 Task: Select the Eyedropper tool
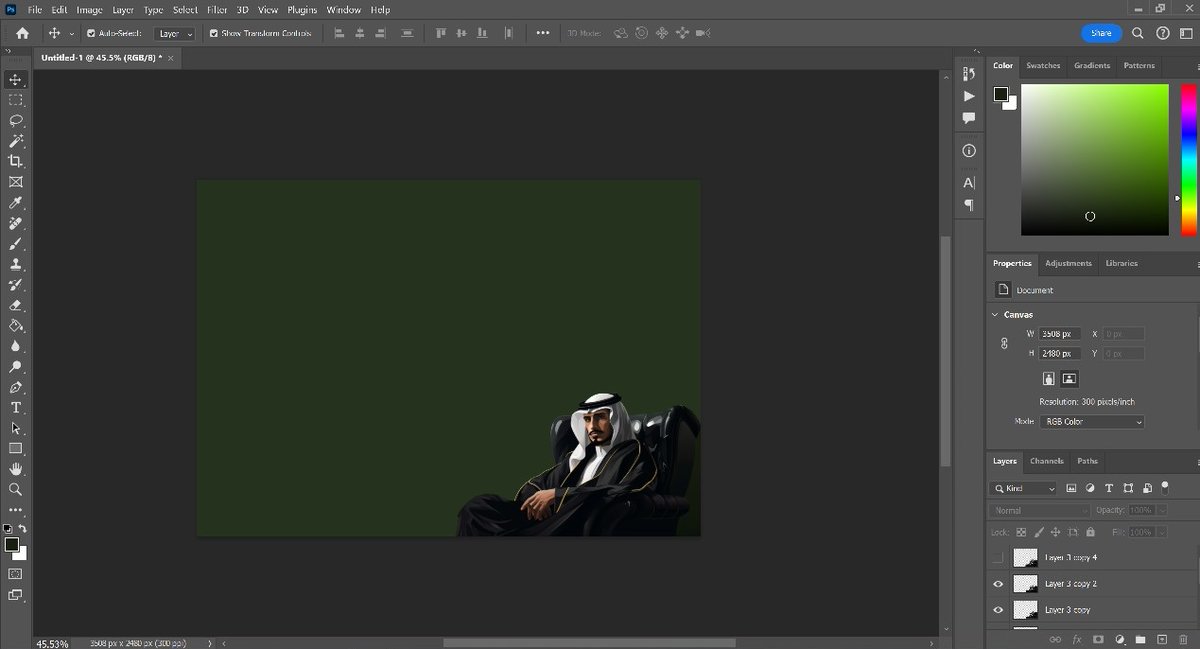pyautogui.click(x=16, y=202)
